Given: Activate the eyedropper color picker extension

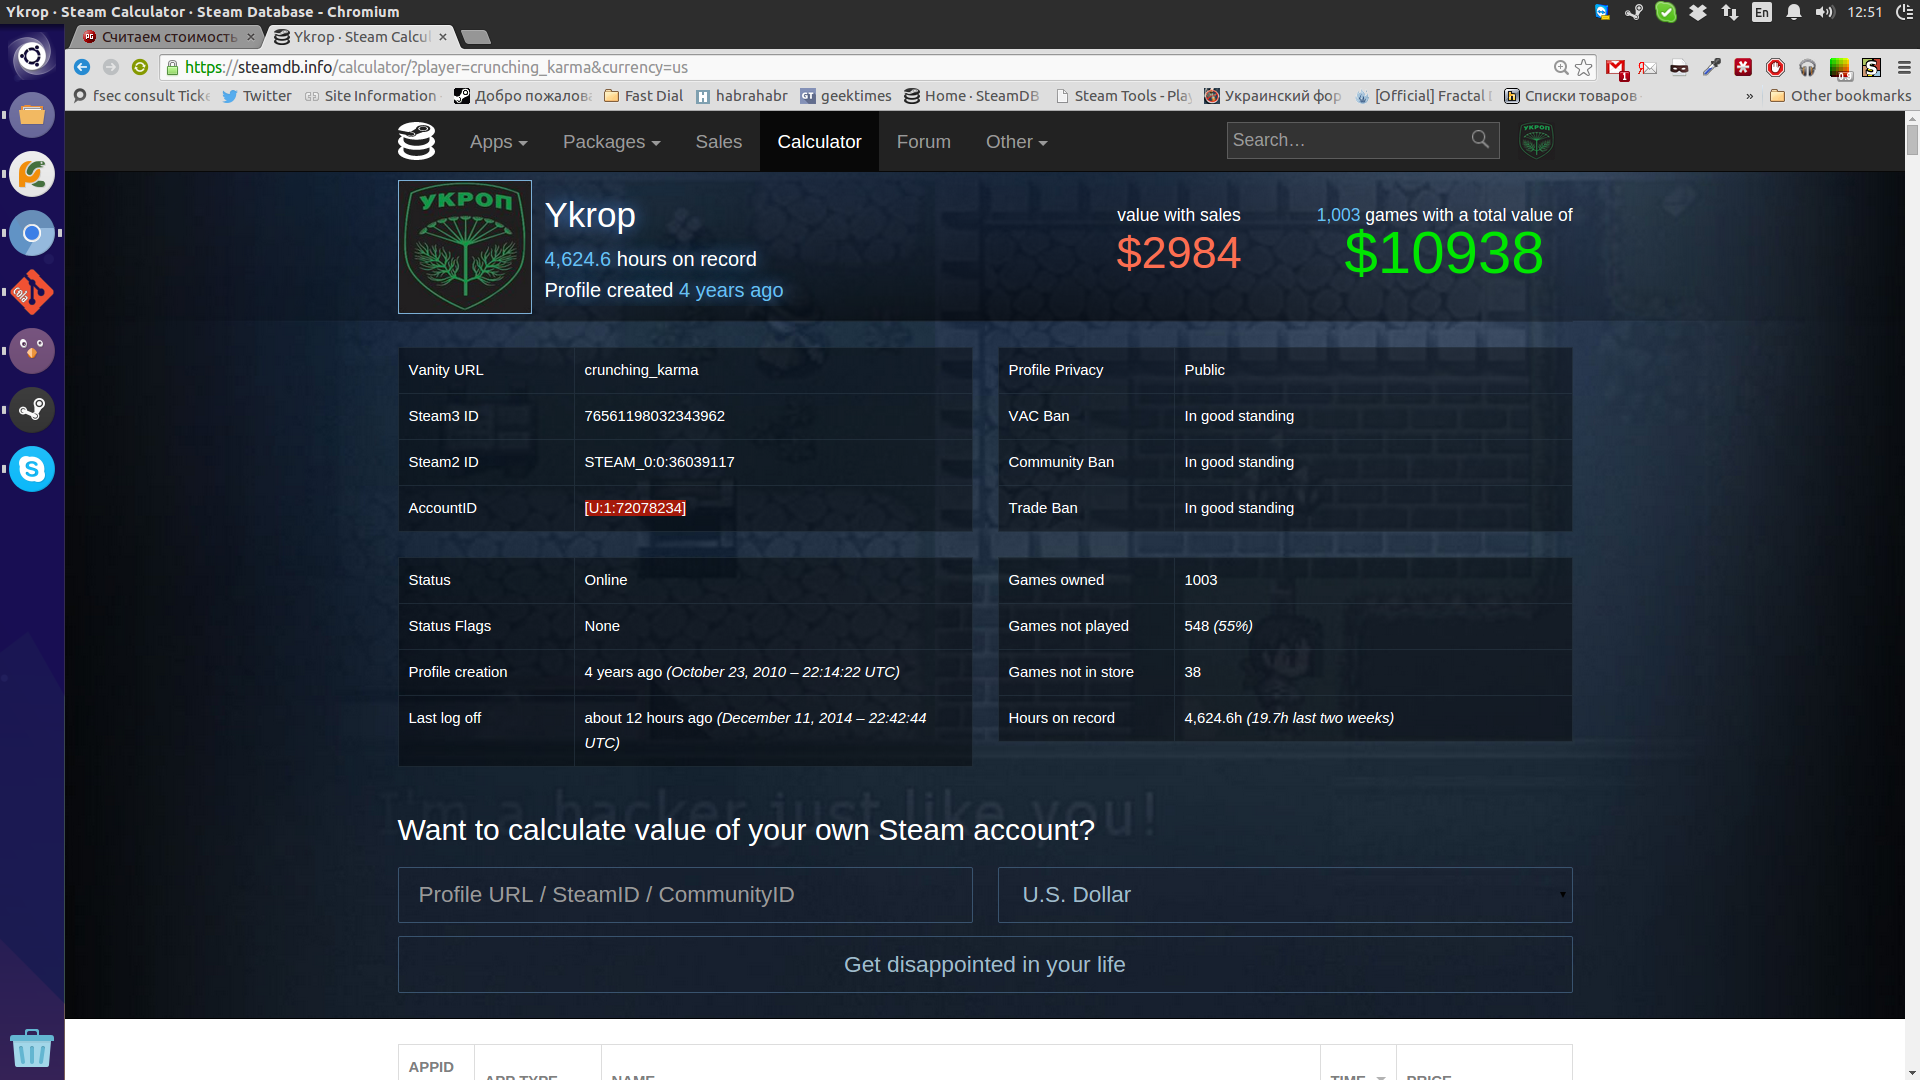Looking at the screenshot, I should (x=1712, y=68).
